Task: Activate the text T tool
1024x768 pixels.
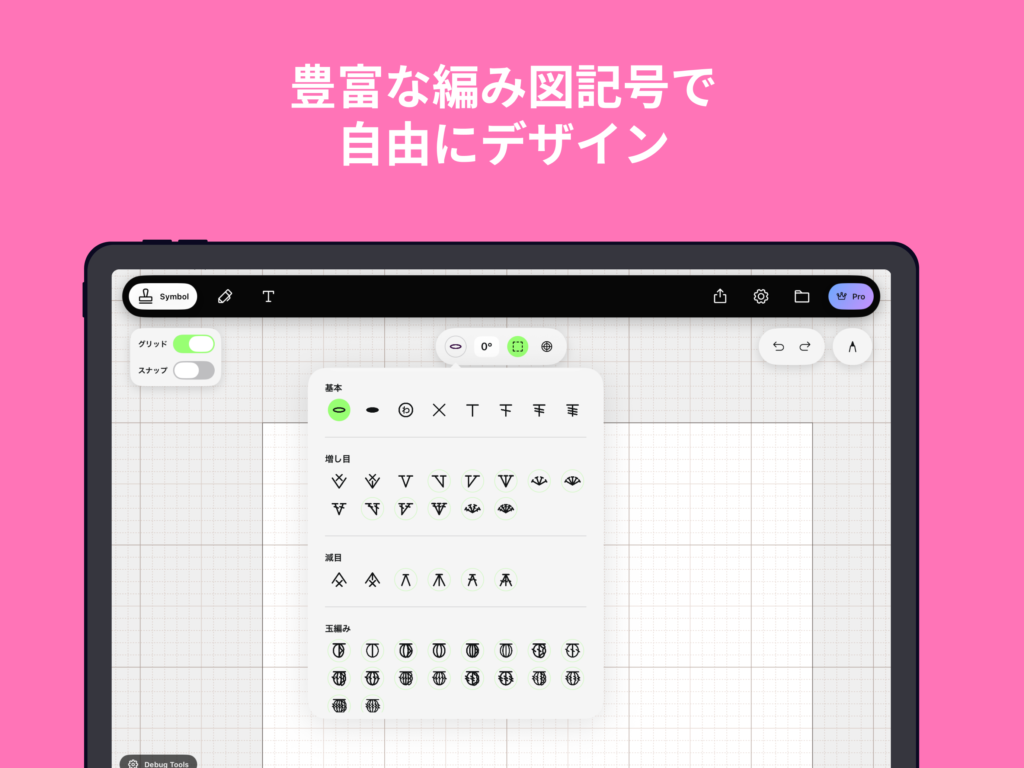Action: click(x=268, y=296)
